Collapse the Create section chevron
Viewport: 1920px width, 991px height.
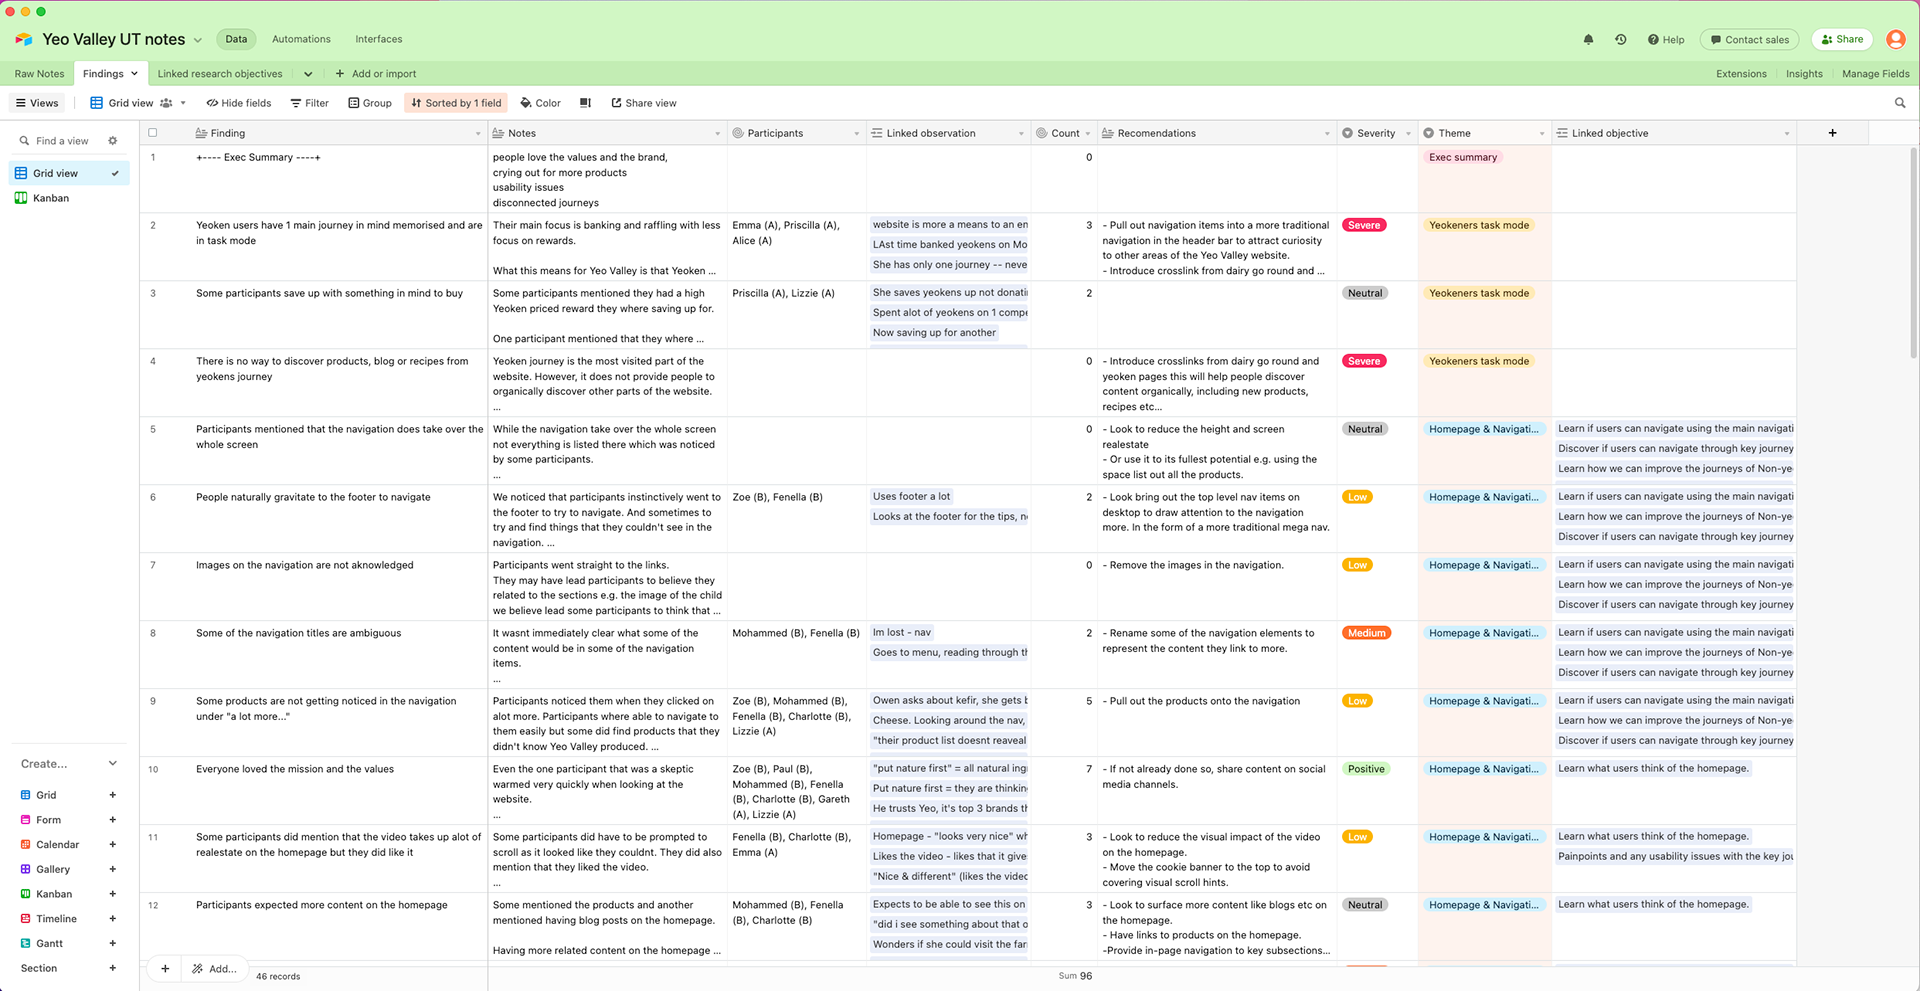tap(113, 764)
